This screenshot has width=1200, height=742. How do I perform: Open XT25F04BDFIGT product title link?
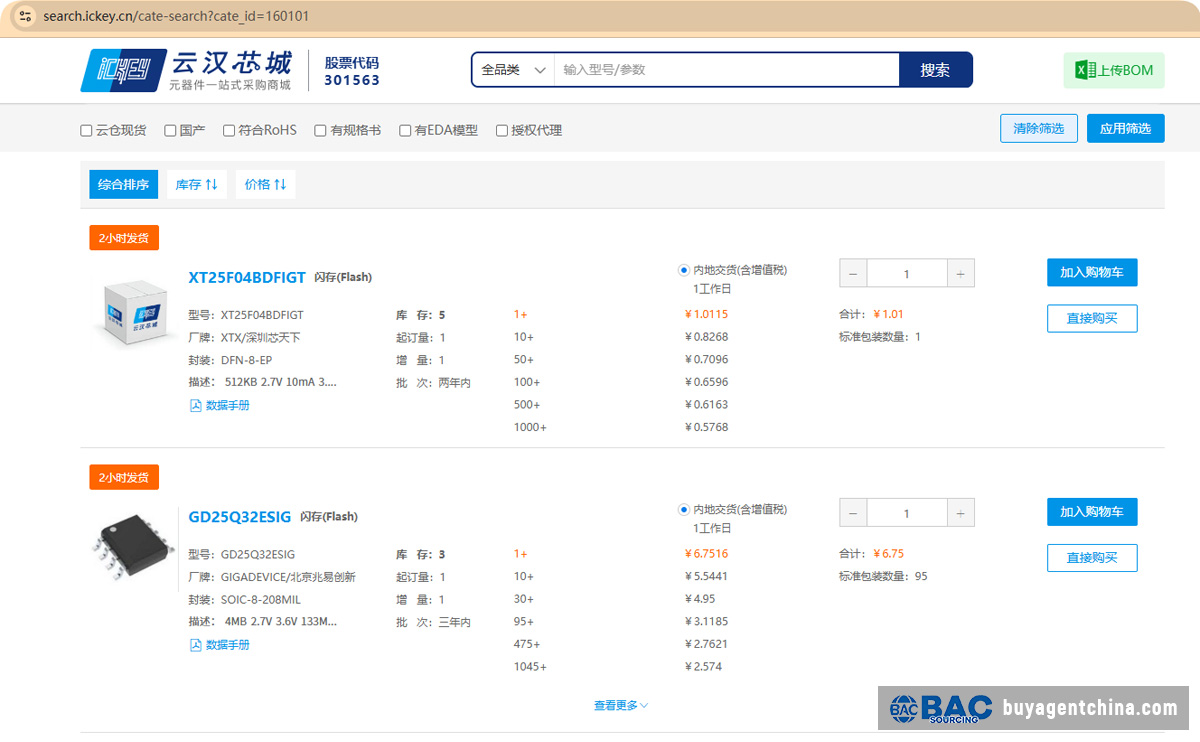pos(247,277)
